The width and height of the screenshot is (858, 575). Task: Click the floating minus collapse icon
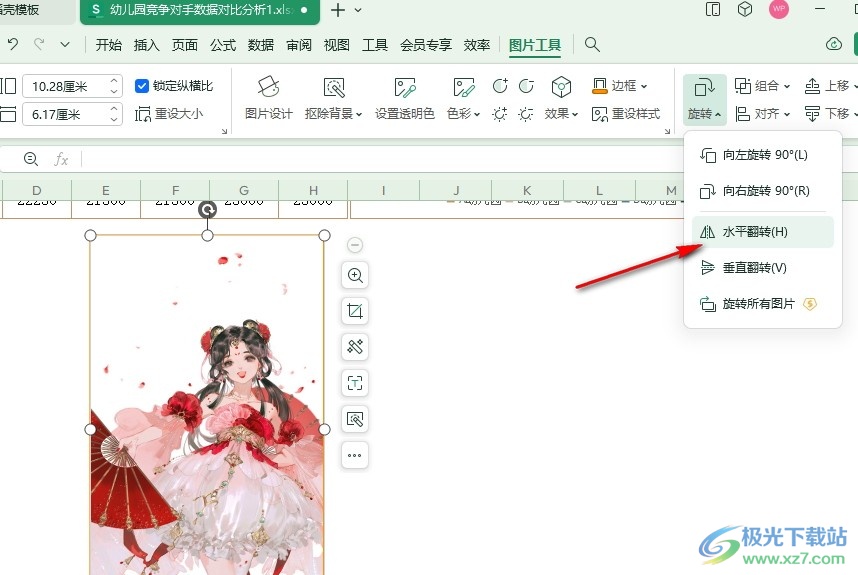tap(355, 245)
